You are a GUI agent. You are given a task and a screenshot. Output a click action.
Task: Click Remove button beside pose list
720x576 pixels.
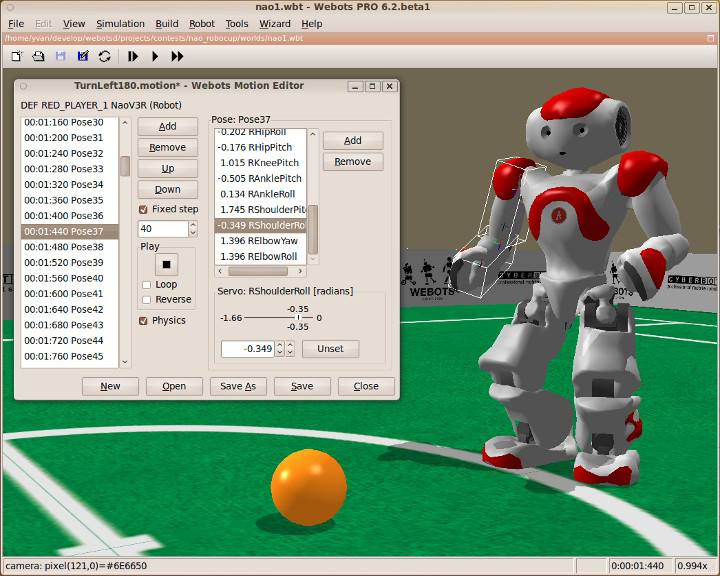pyautogui.click(x=168, y=147)
